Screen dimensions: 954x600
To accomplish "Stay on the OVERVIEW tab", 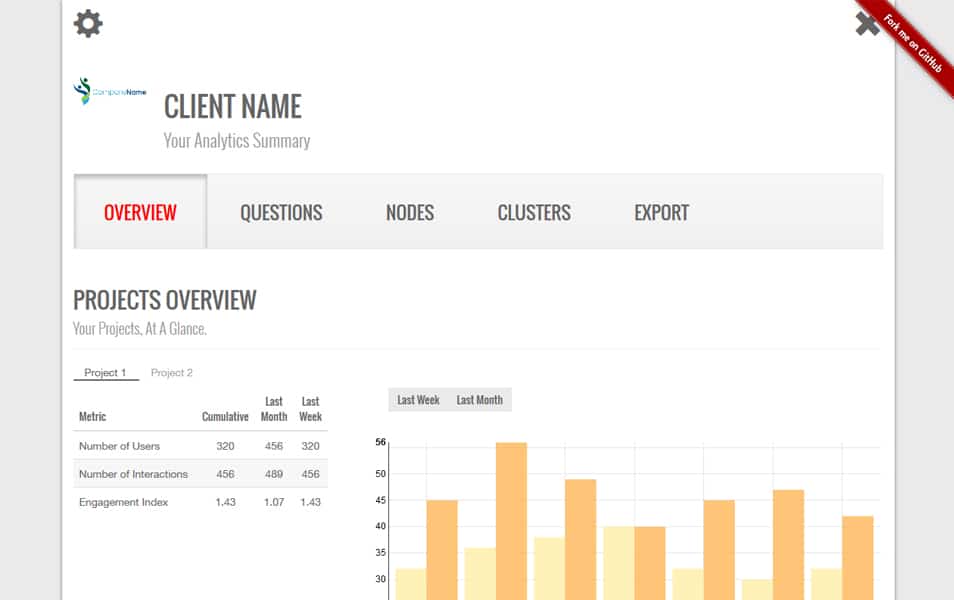I will coord(139,212).
